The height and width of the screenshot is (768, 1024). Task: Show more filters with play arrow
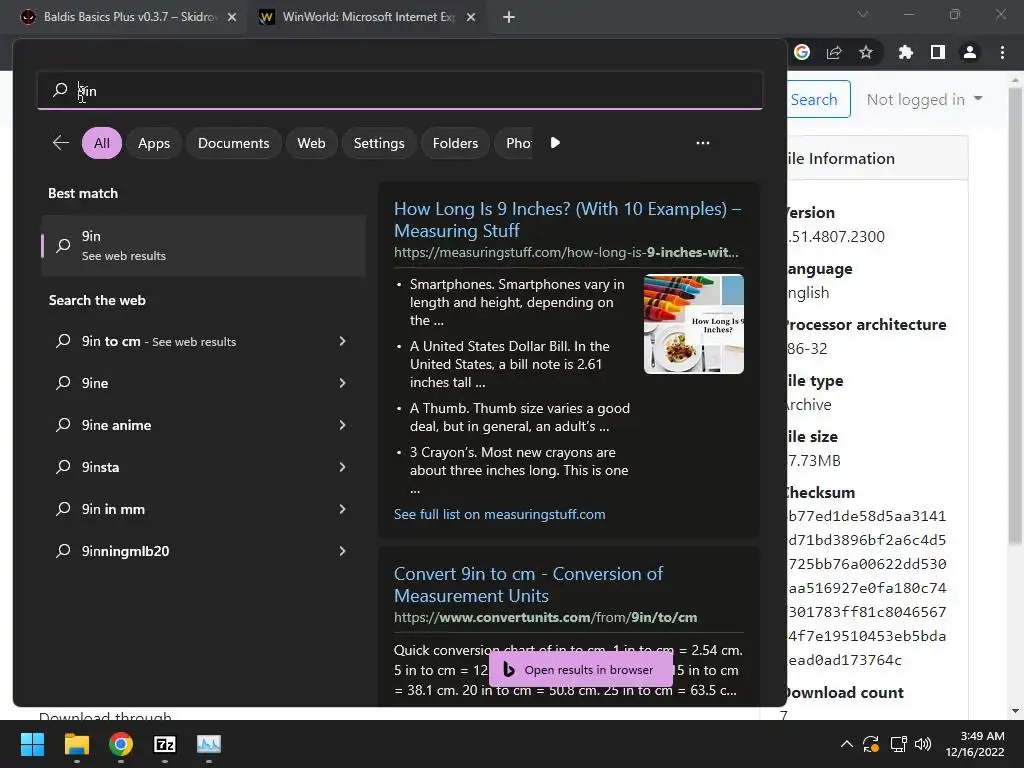tap(555, 142)
